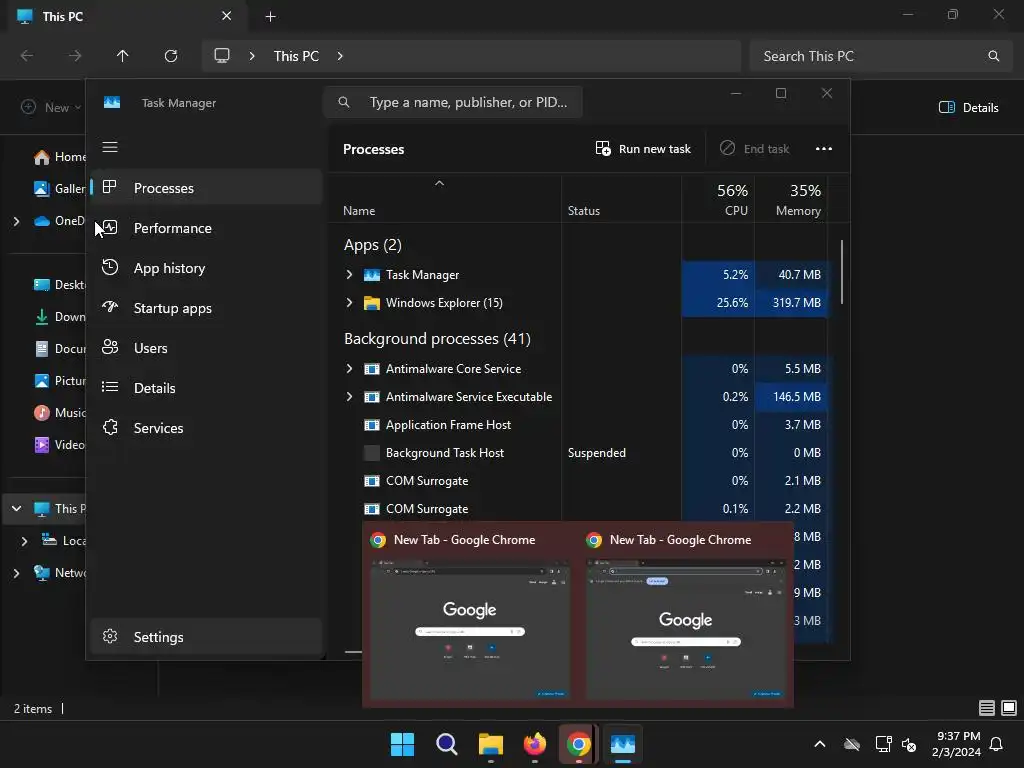Open the App history page
Image resolution: width=1024 pixels, height=768 pixels.
[x=206, y=268]
